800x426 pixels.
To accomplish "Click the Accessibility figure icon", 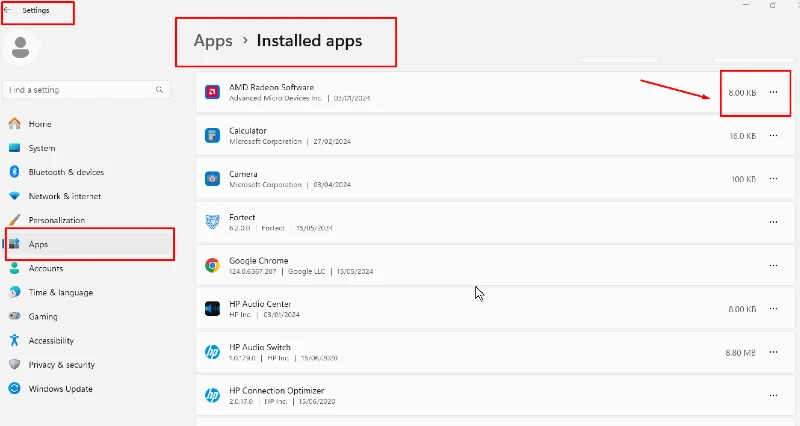I will point(15,340).
